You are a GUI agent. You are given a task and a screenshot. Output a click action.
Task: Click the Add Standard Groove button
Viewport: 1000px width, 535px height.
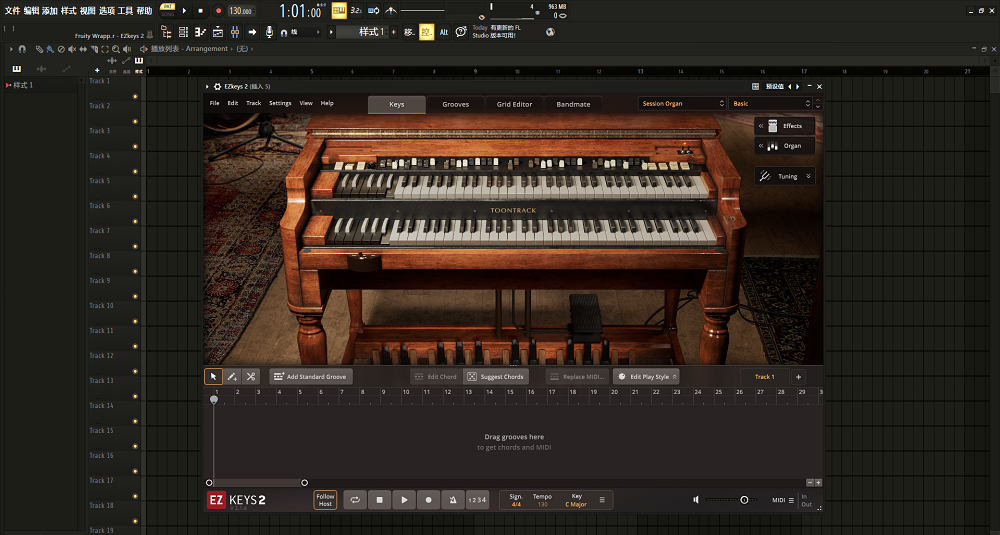click(x=311, y=377)
